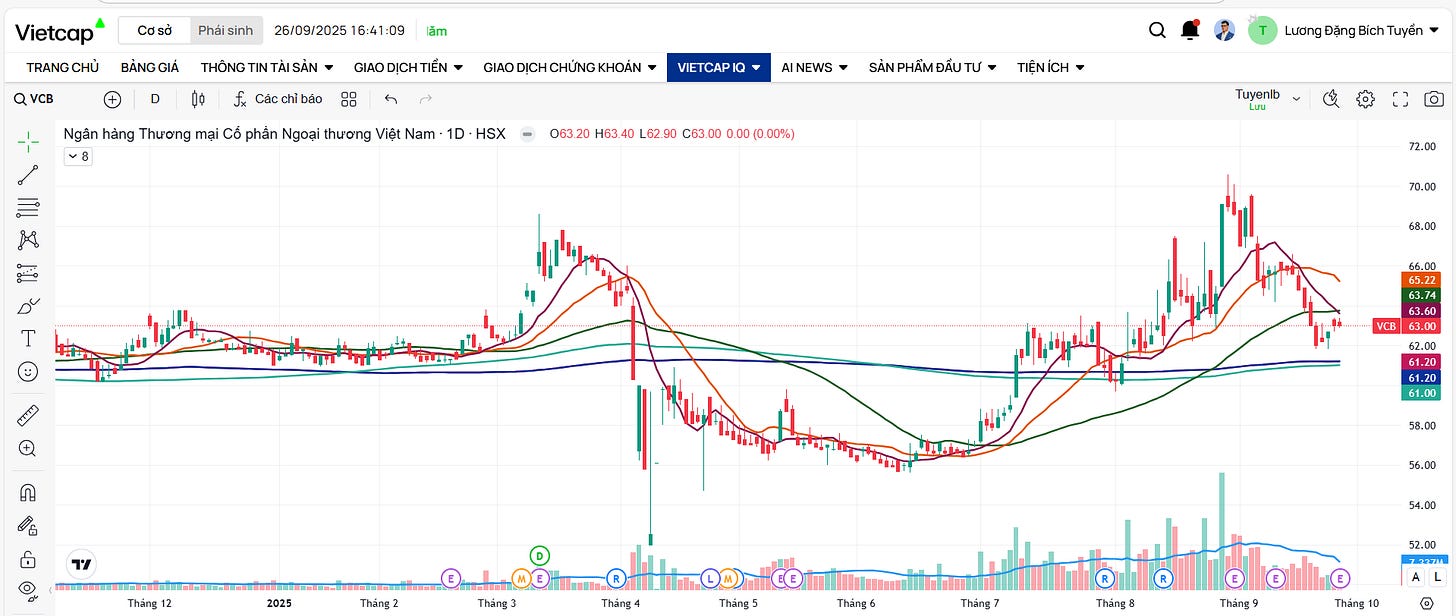Open the VIETCAP IQ tab
Image resolution: width=1456 pixels, height=616 pixels.
[x=718, y=67]
